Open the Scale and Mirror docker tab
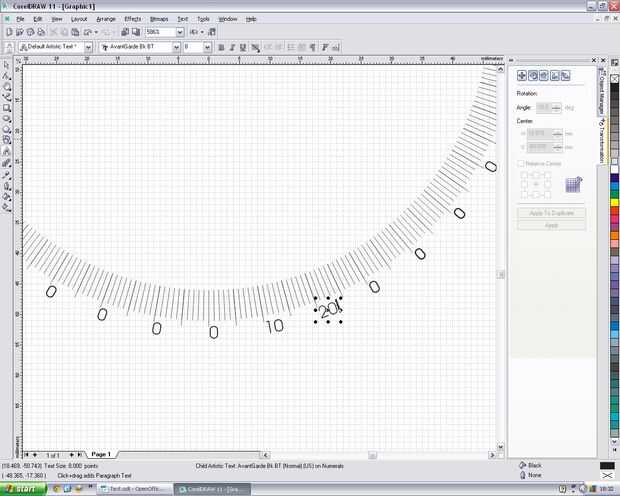 (544, 76)
